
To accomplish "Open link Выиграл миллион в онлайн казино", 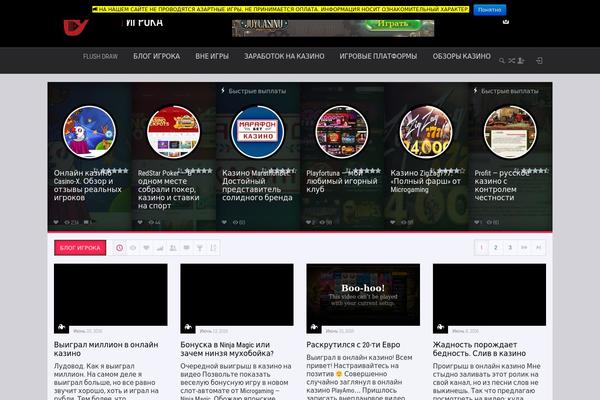I will tap(106, 349).
